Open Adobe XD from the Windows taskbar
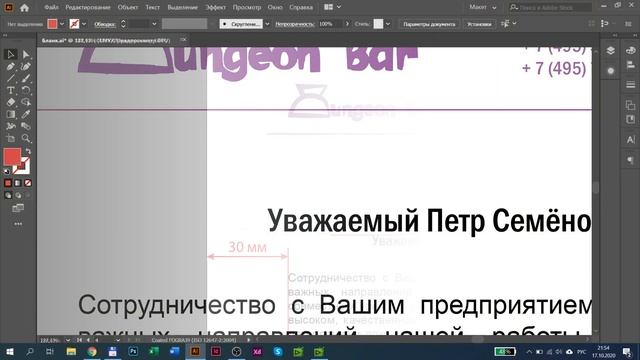Image resolution: width=640 pixels, height=360 pixels. point(257,351)
